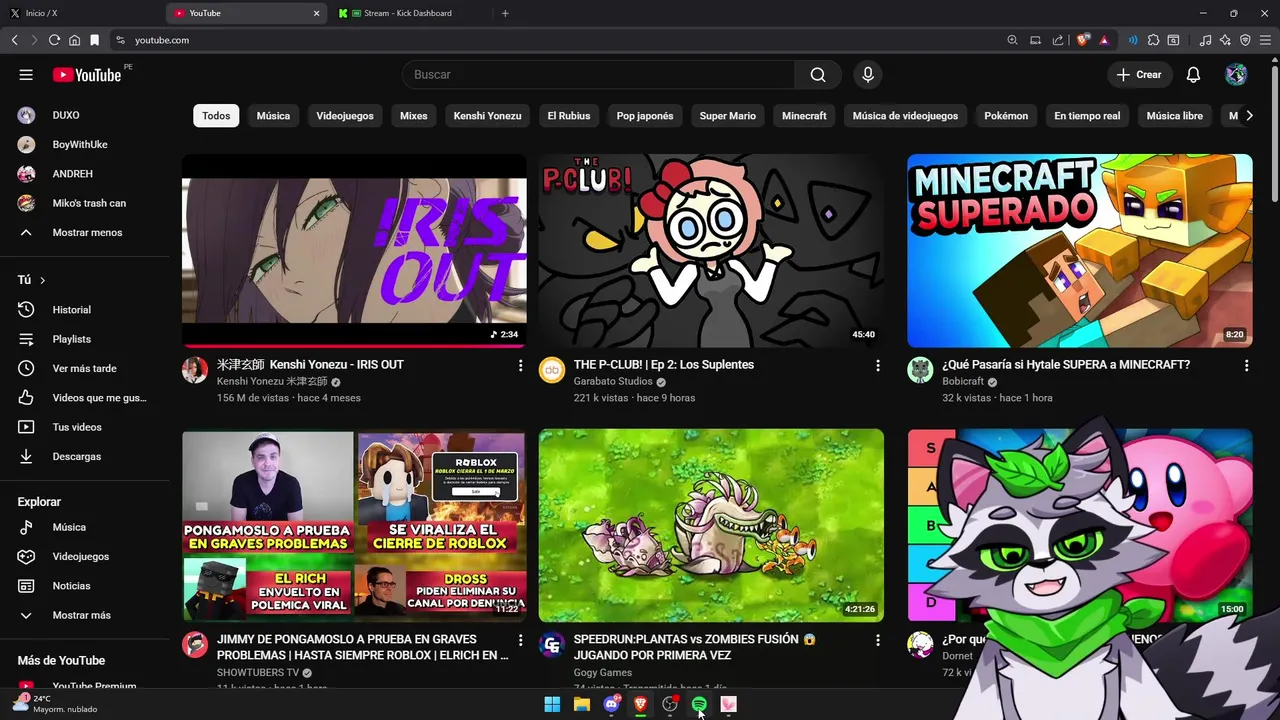Open the browser main hamburger menu
Viewport: 1280px width, 720px height.
tap(1265, 40)
